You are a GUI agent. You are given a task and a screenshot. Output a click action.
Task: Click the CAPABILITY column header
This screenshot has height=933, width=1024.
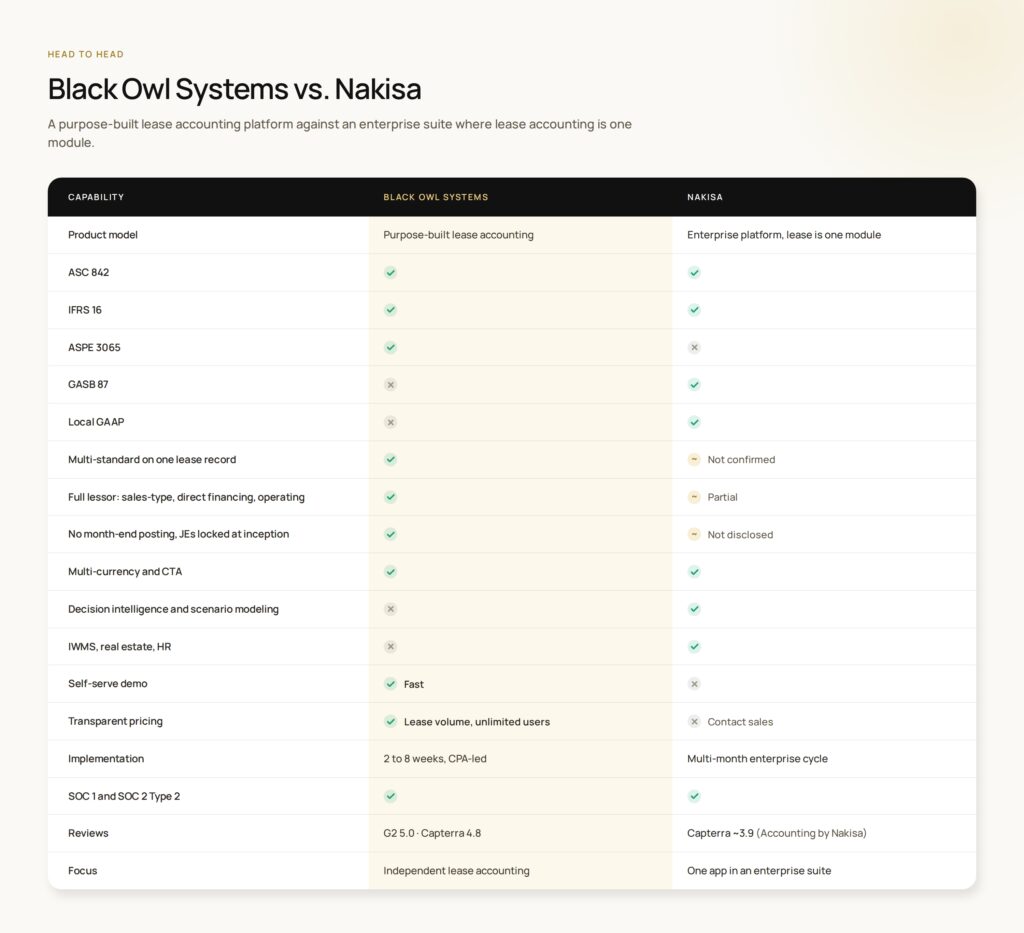coord(96,197)
